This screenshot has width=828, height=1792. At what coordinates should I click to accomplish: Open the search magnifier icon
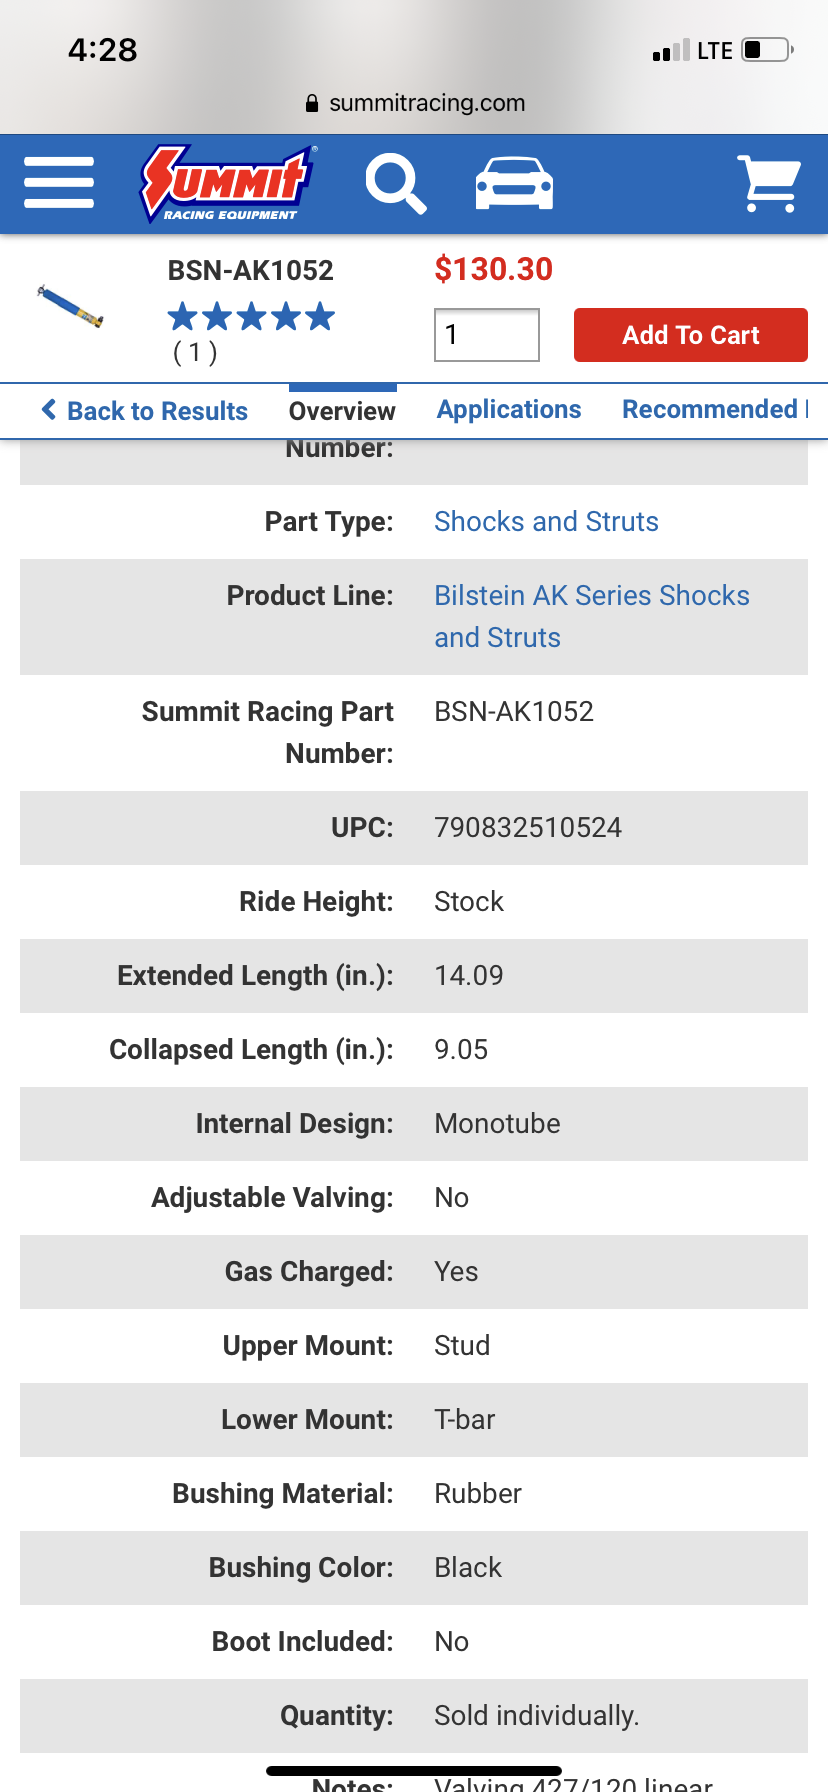click(x=396, y=184)
